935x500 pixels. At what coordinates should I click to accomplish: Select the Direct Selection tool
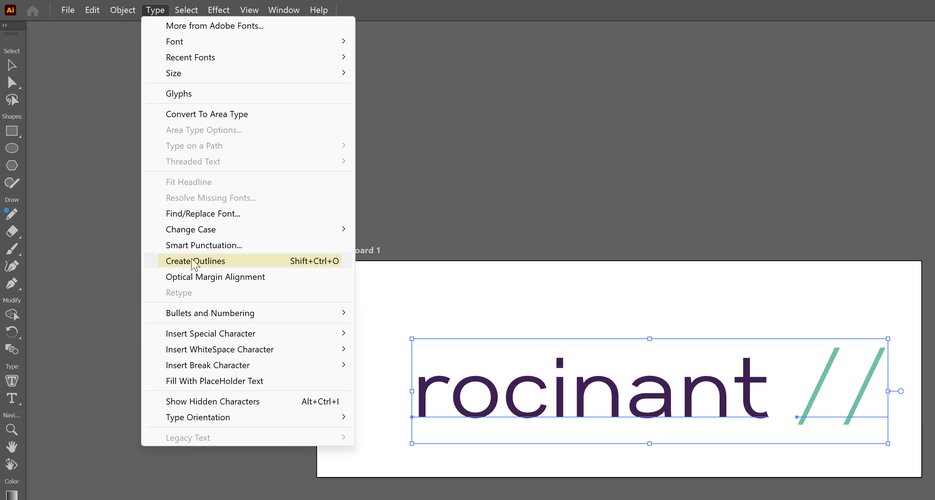click(11, 82)
